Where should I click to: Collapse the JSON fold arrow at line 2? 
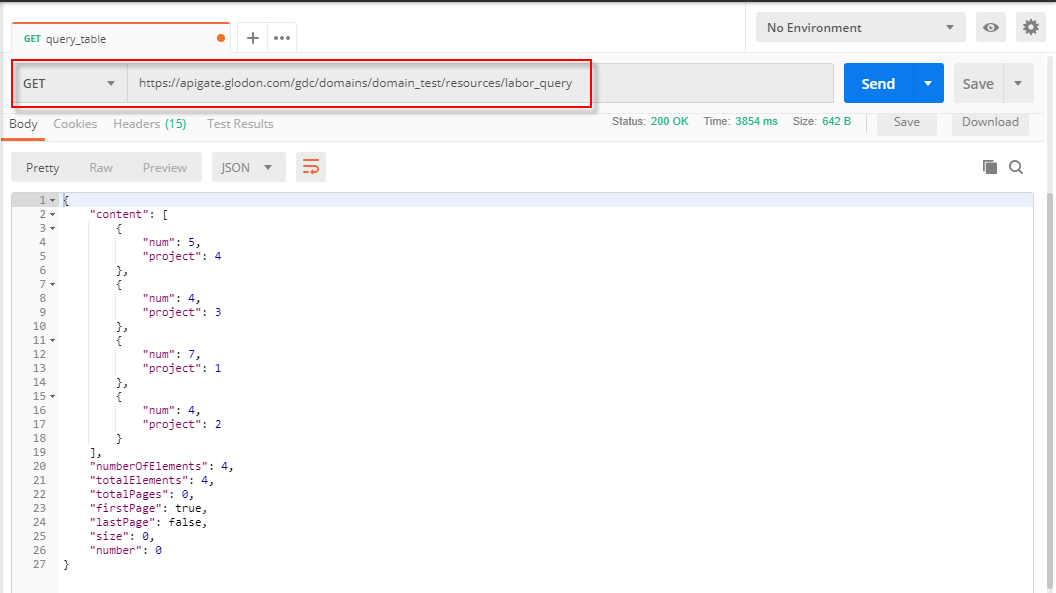click(52, 214)
